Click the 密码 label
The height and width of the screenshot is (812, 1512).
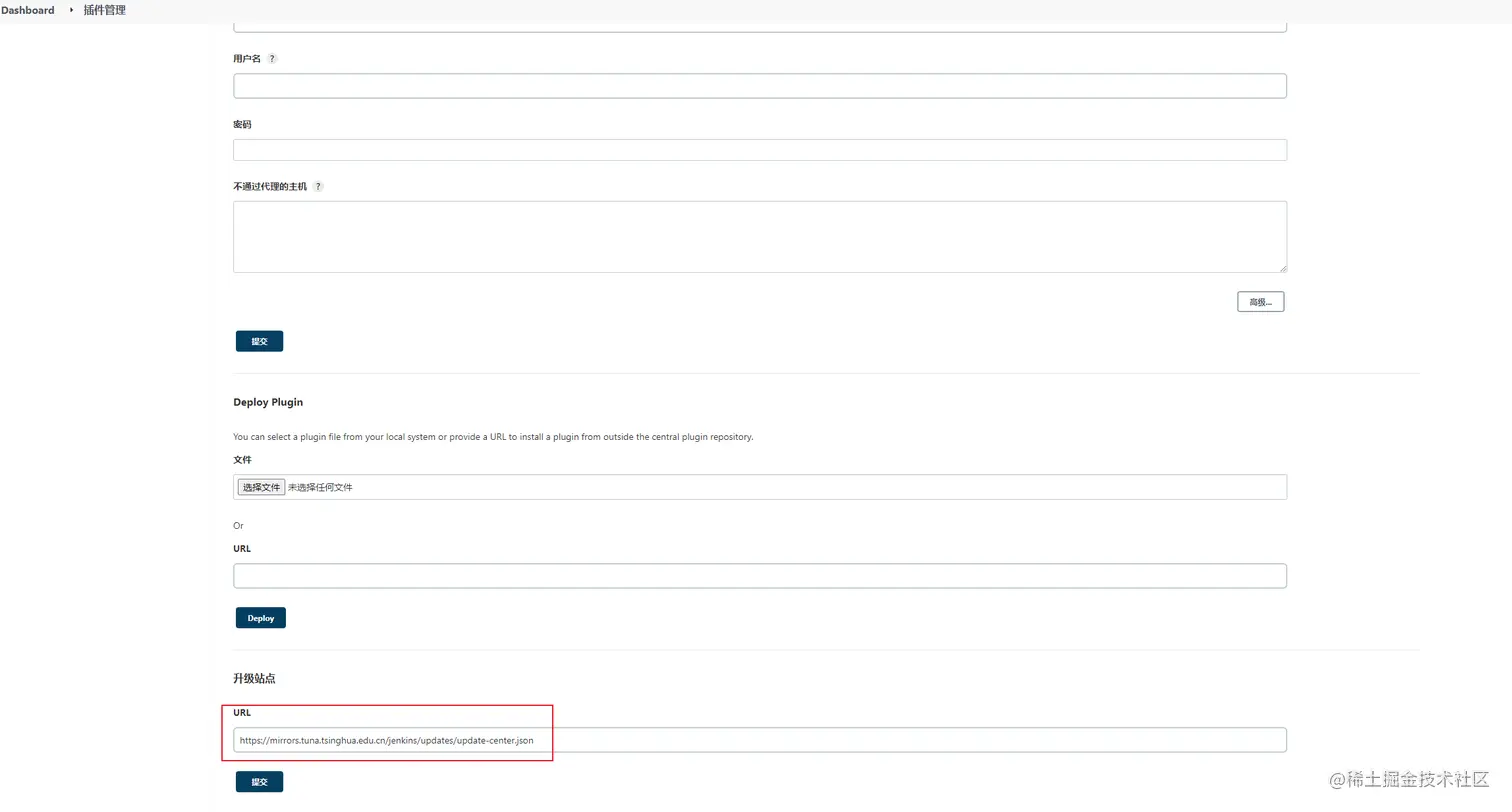tap(242, 125)
